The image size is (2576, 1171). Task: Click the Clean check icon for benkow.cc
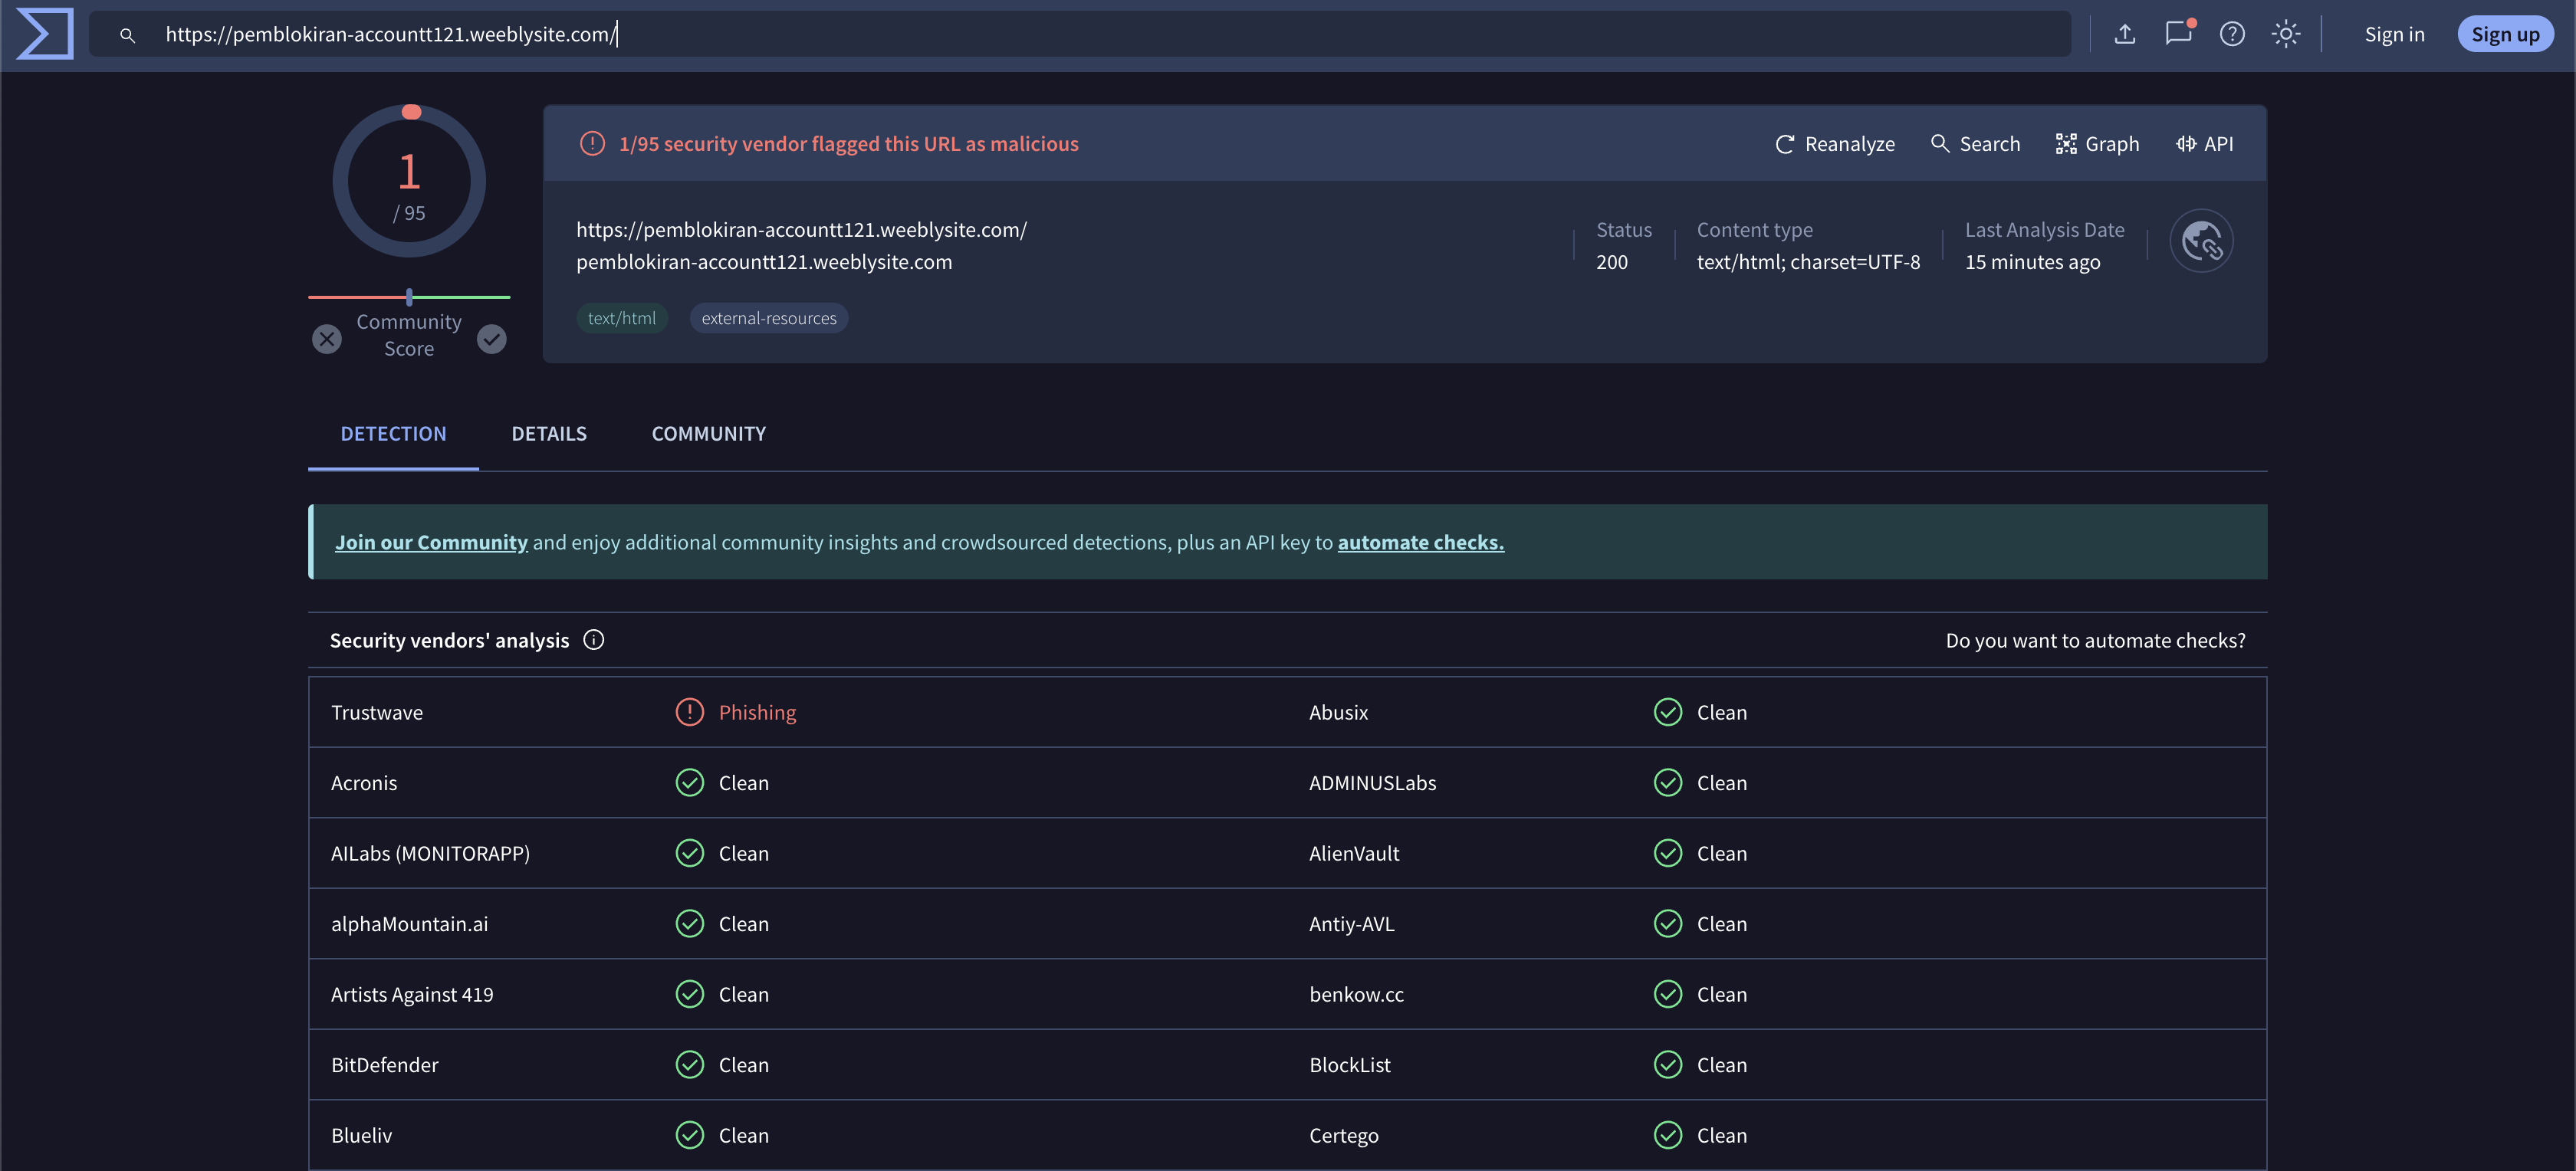pos(1668,994)
